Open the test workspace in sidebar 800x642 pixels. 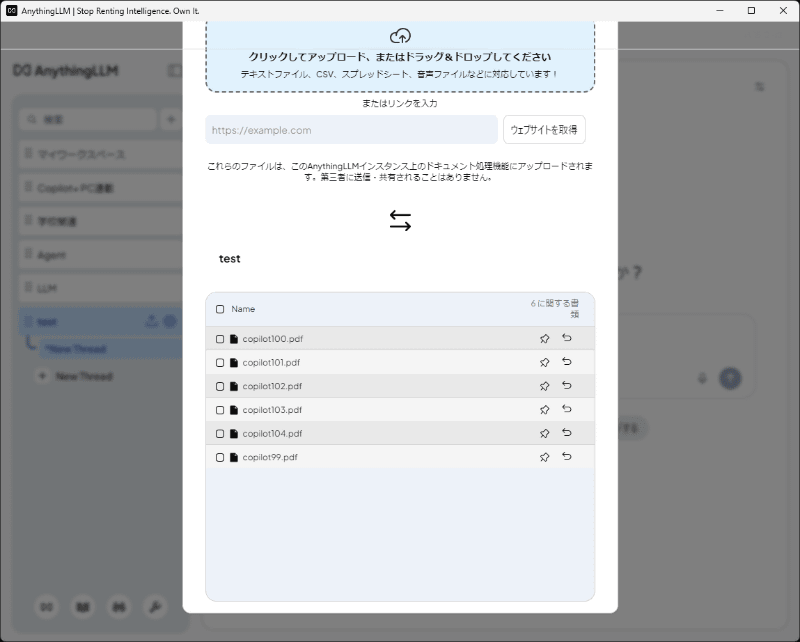[x=101, y=322]
